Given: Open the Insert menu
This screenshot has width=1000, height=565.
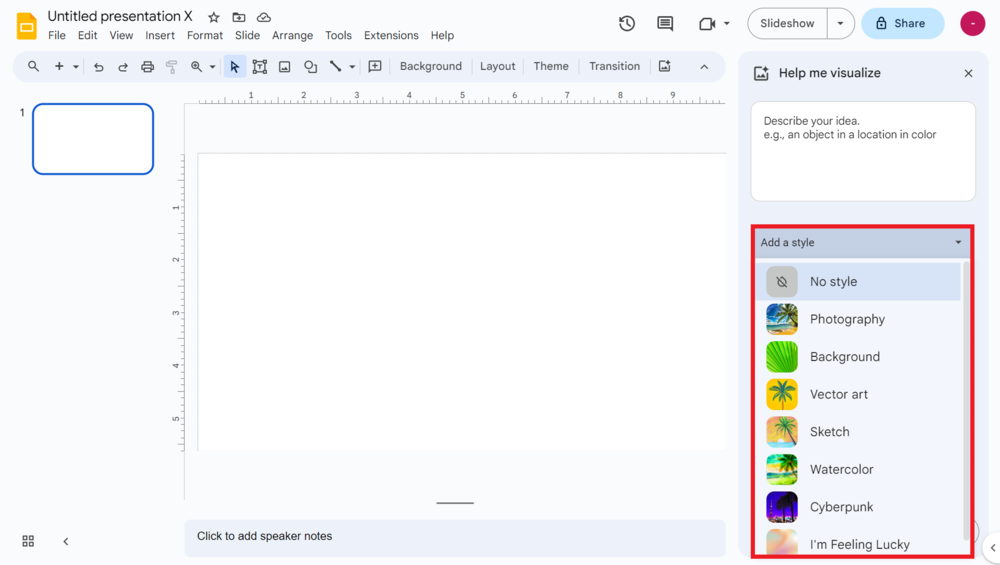Looking at the screenshot, I should tap(160, 35).
